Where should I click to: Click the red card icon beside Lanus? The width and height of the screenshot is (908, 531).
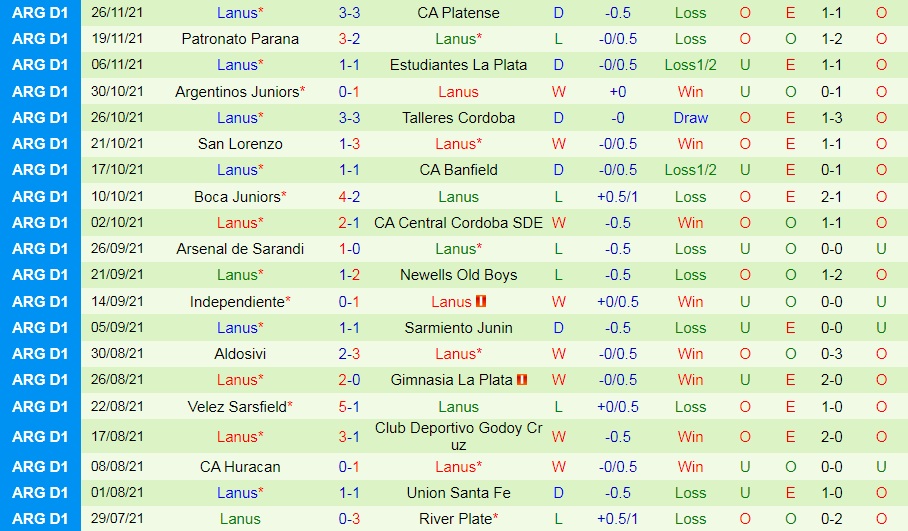(x=481, y=301)
